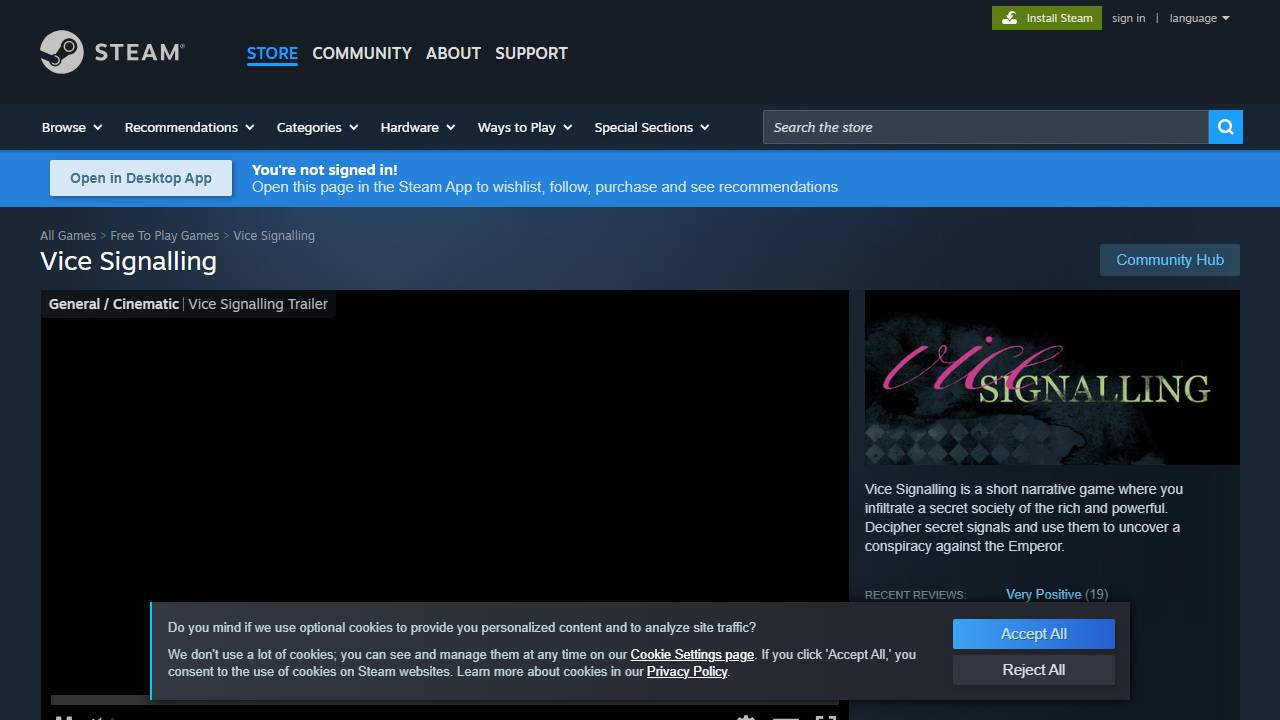
Task: Click 'You're not signed in!' text
Action: [324, 170]
